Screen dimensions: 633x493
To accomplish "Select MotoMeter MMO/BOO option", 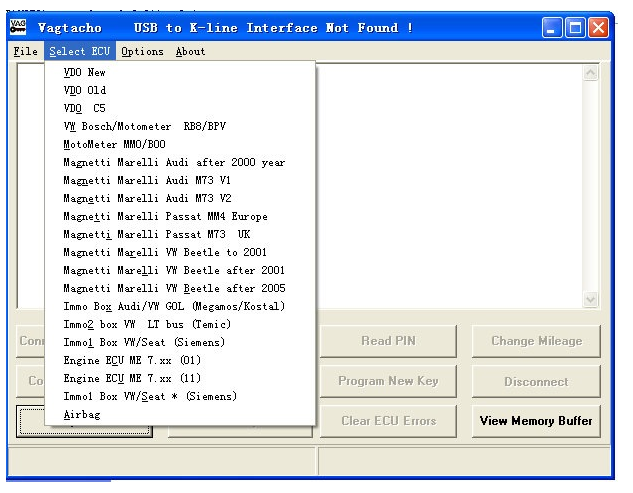I will [x=112, y=144].
